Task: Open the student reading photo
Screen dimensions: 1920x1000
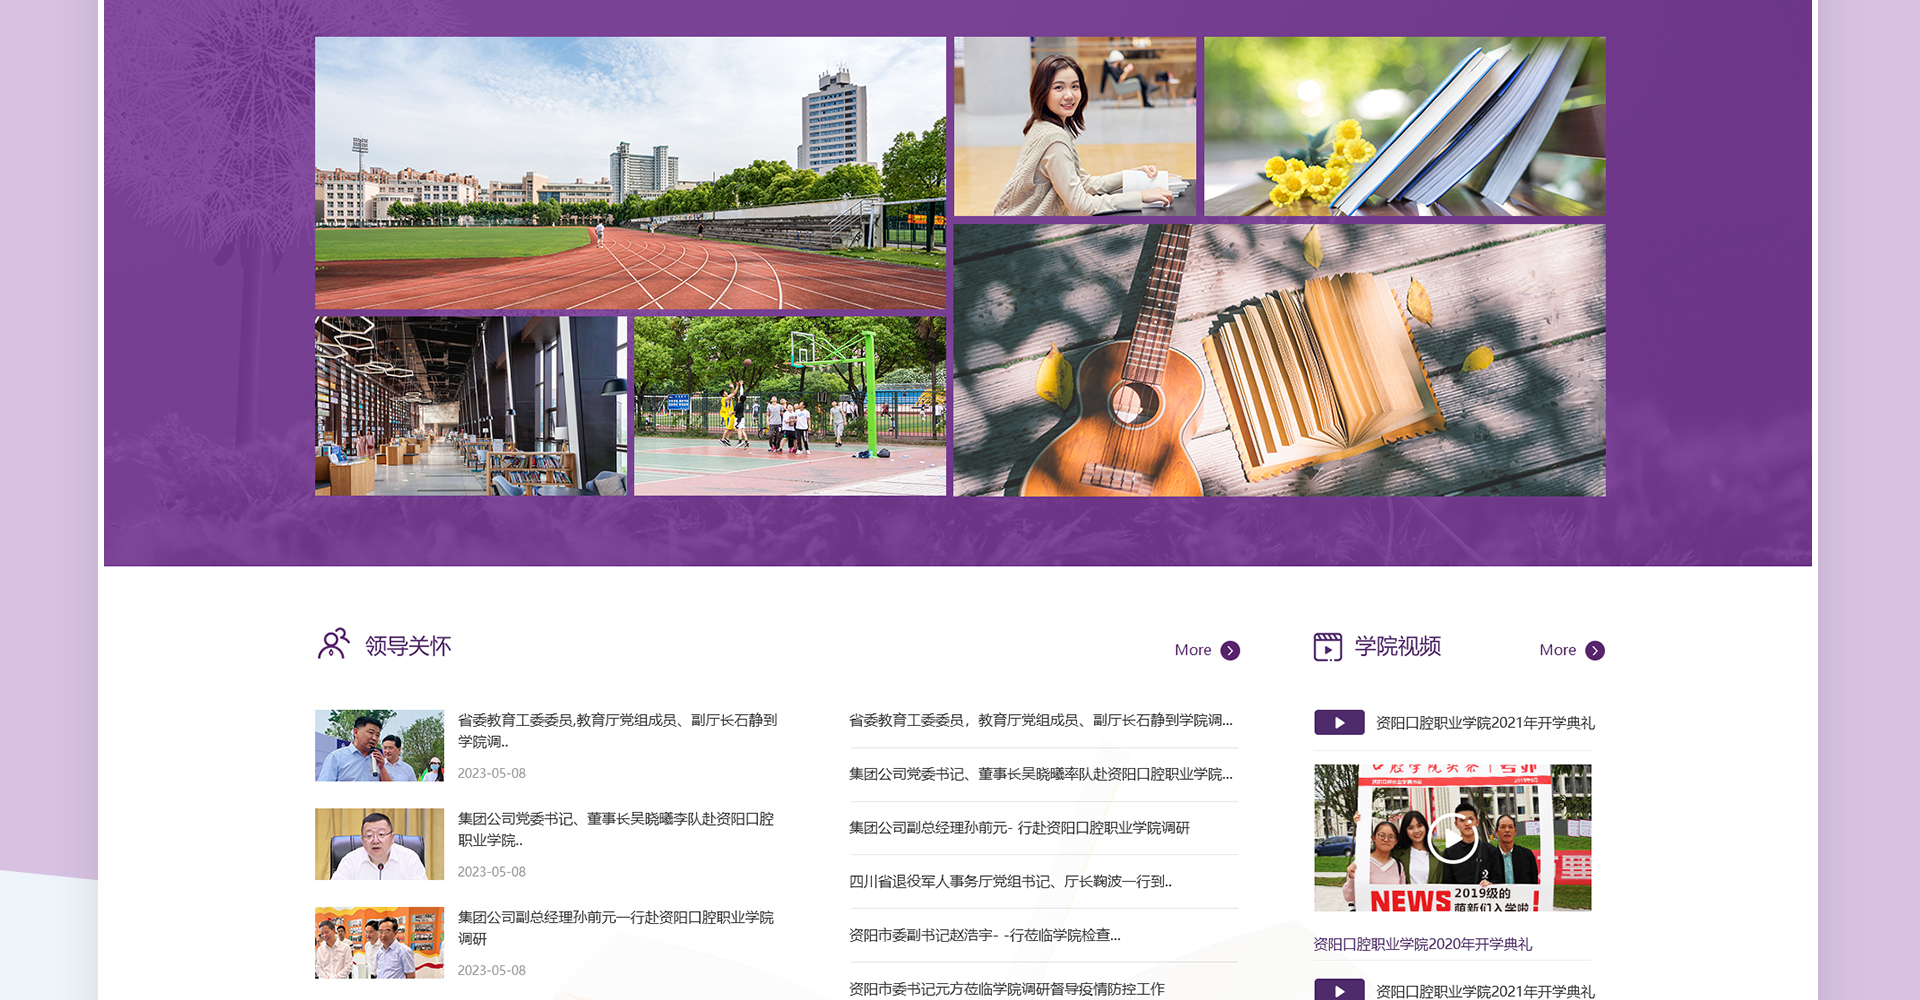Action: point(1074,127)
